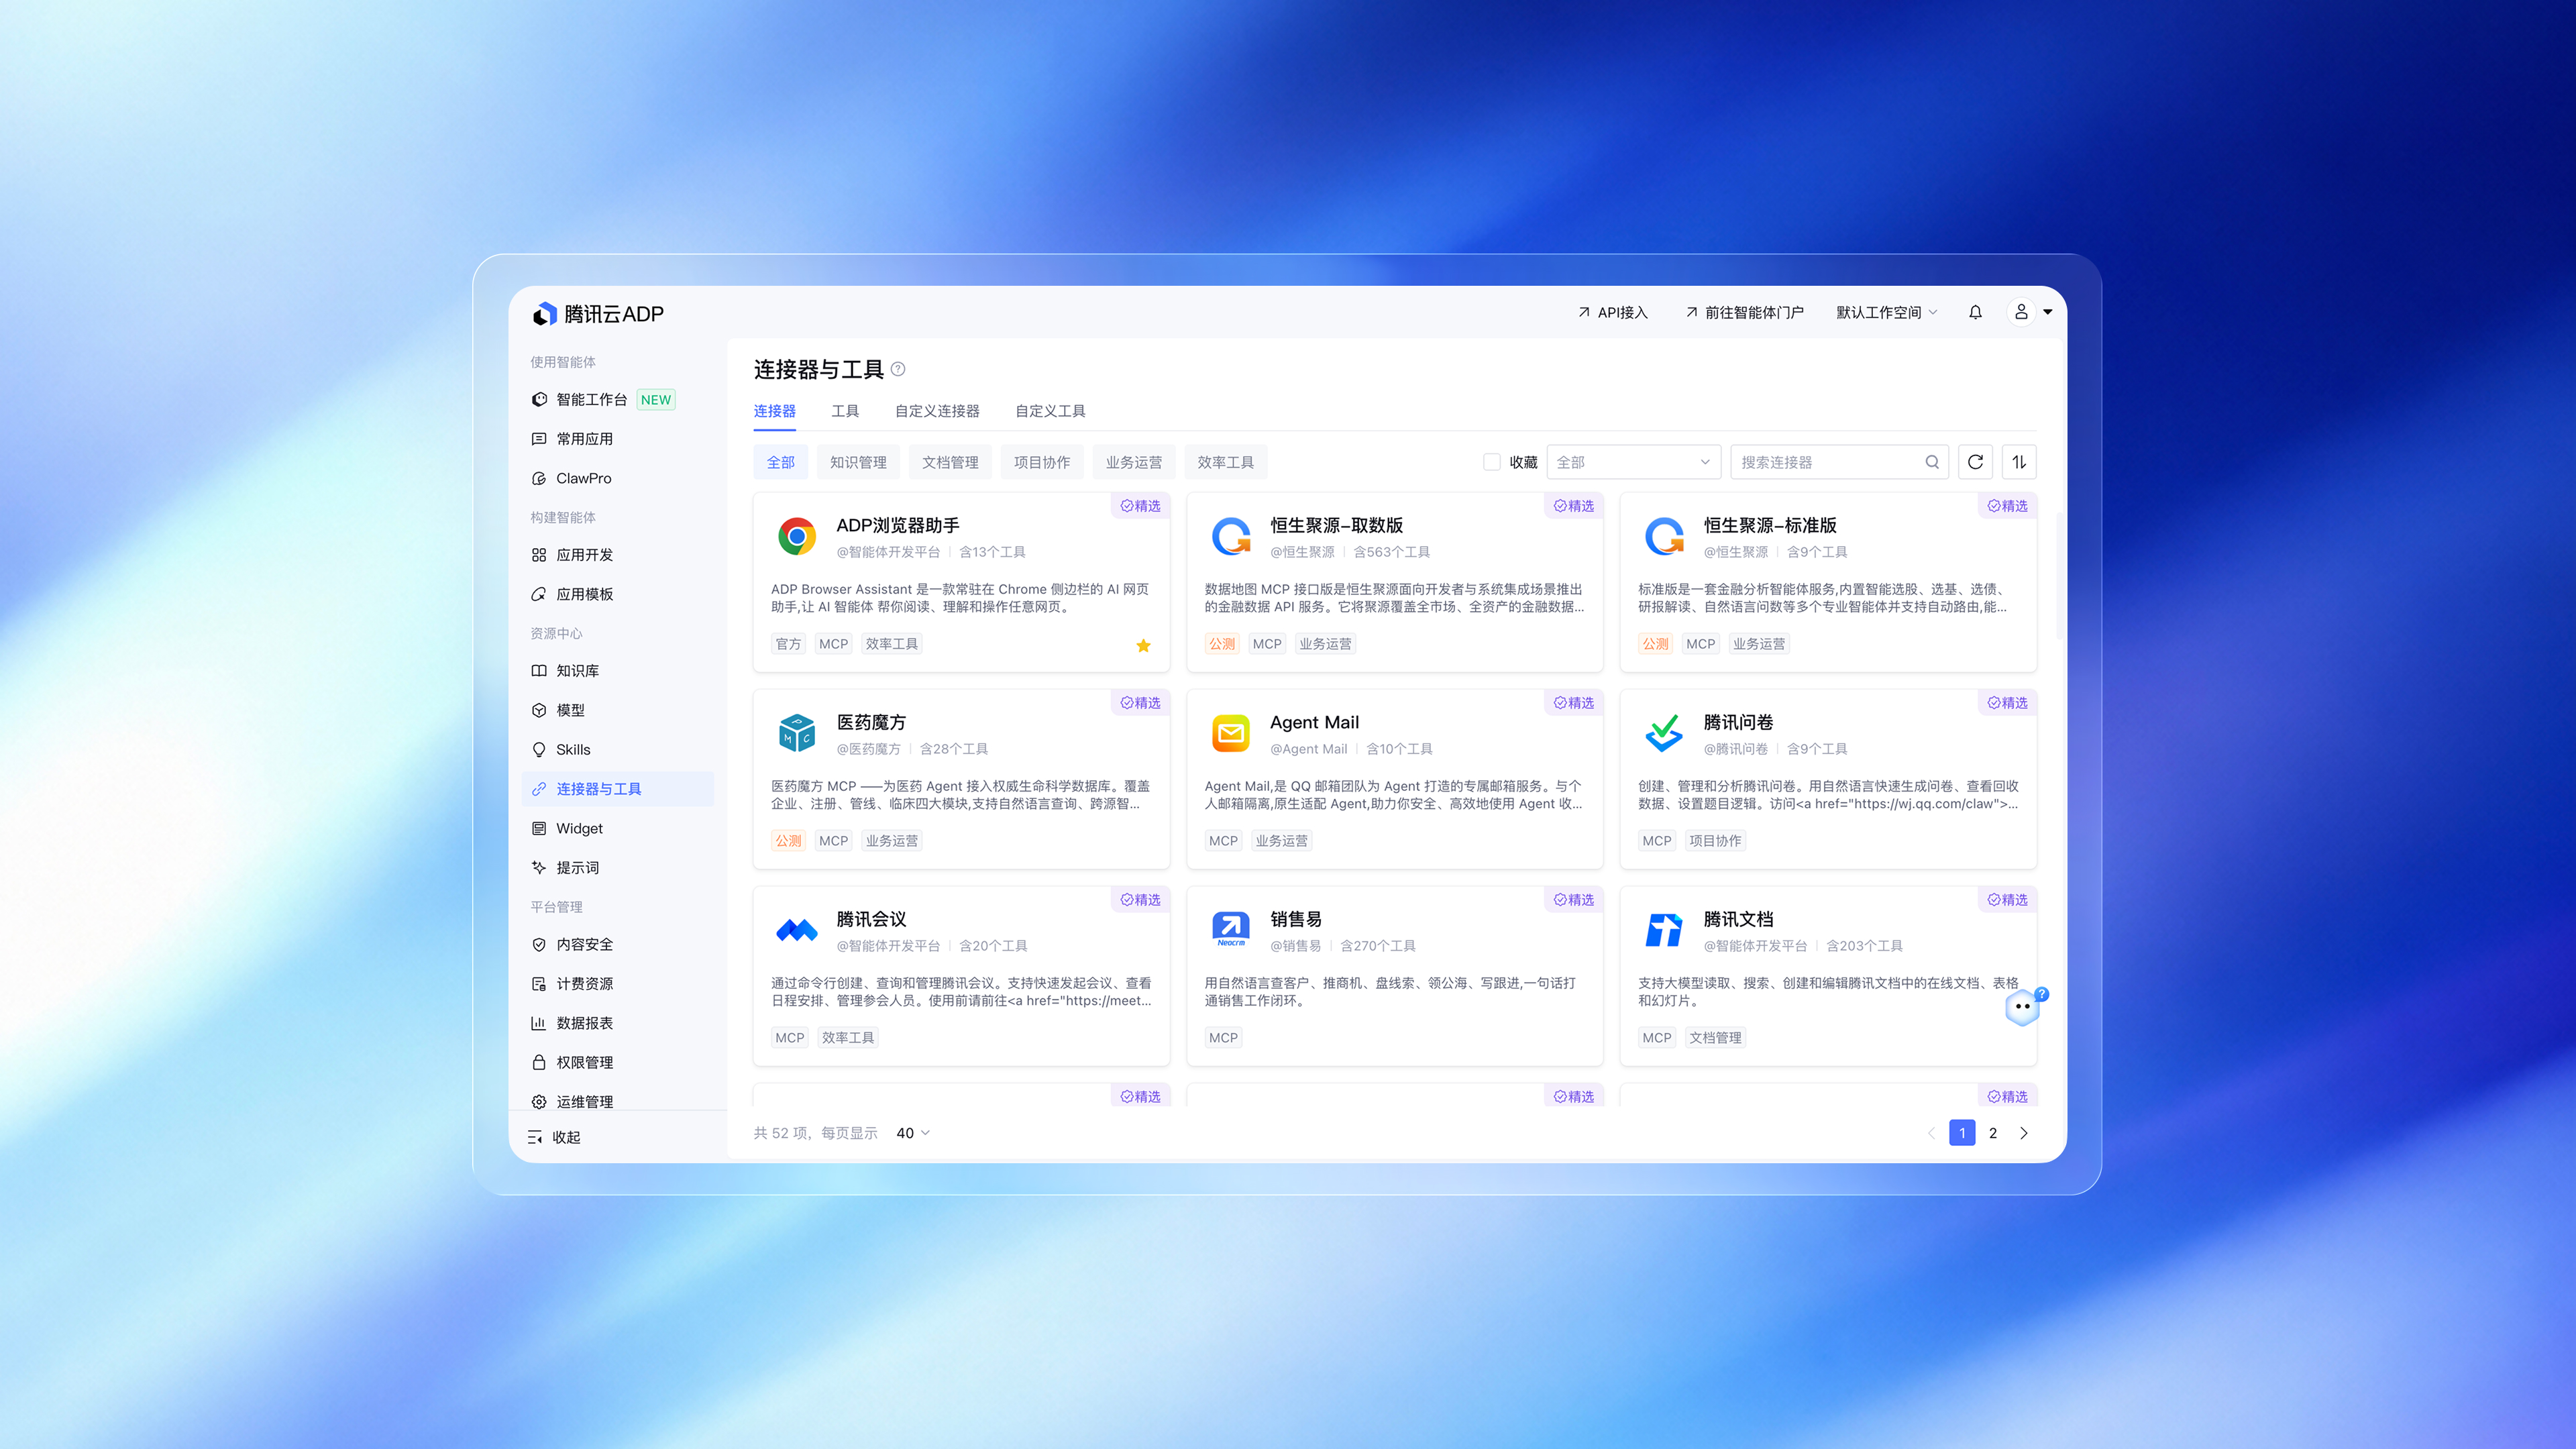Screen dimensions: 2576x1449
Task: Click the 腾讯文档 logo icon
Action: click(x=1664, y=931)
